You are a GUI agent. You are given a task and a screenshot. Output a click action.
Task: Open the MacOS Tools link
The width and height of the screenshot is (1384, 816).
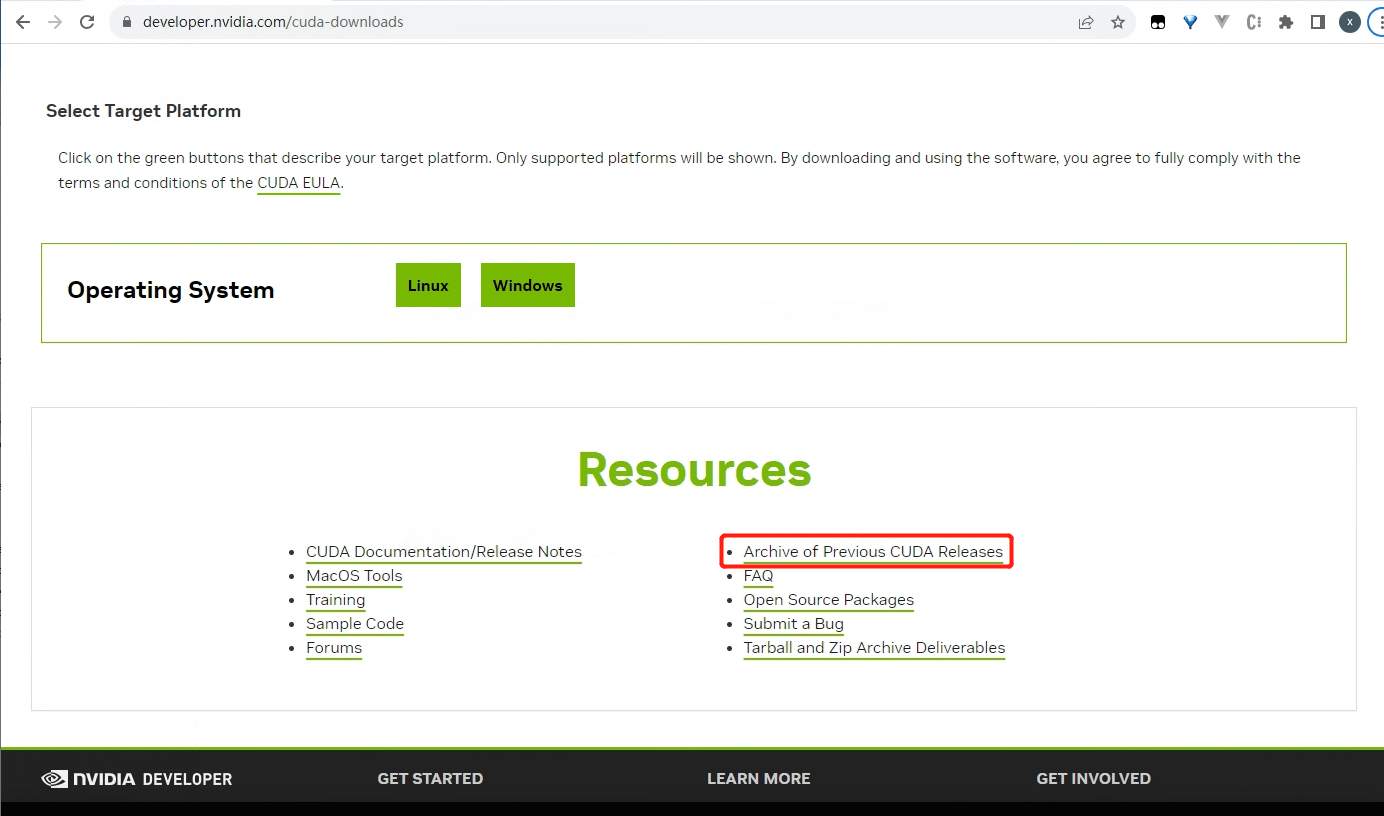[x=354, y=576]
